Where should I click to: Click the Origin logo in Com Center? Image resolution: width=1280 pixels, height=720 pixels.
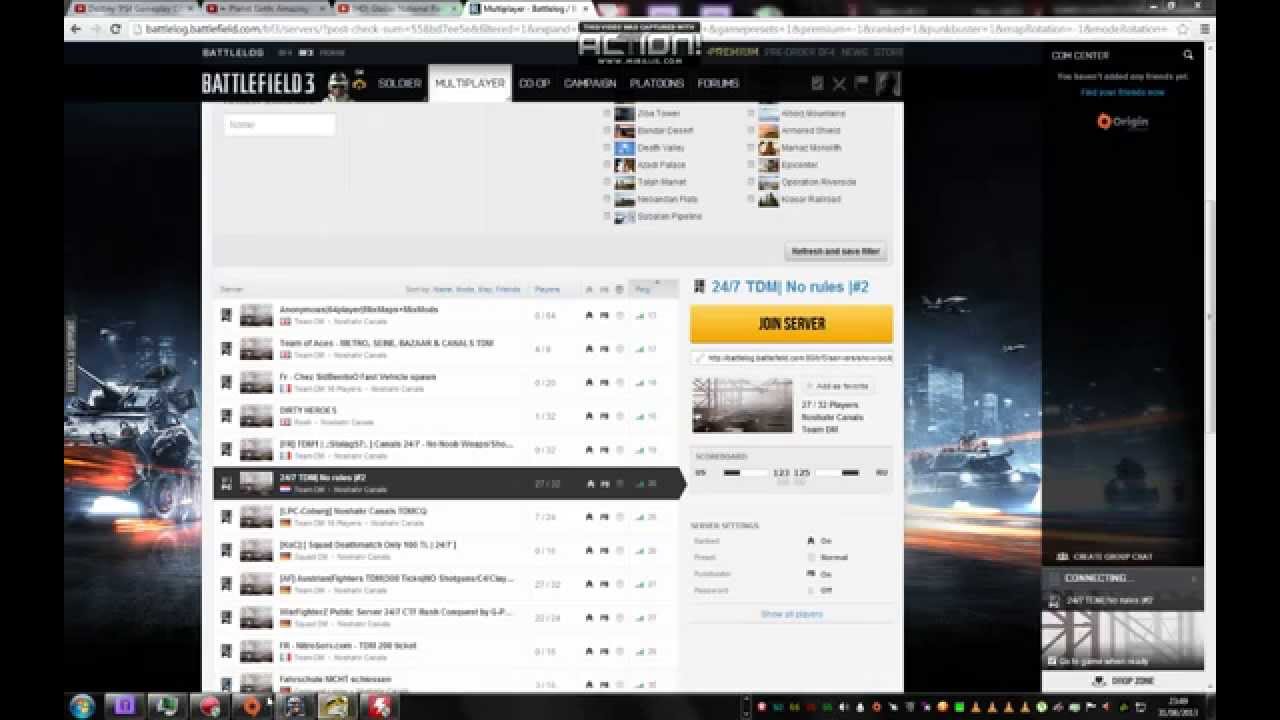pos(1122,122)
